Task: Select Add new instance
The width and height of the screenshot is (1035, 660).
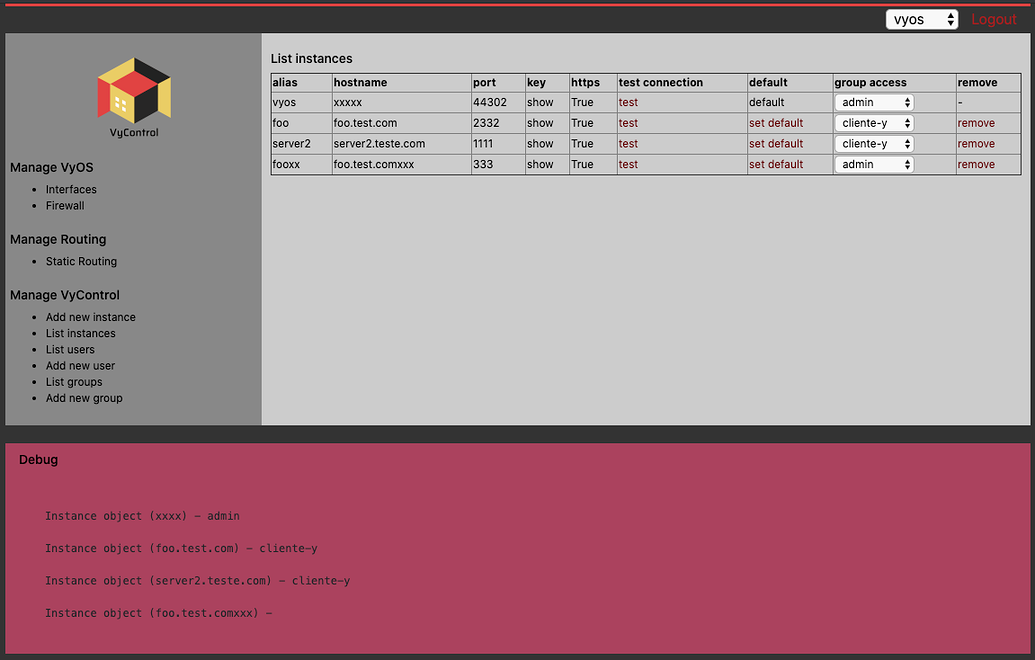Action: click(90, 316)
